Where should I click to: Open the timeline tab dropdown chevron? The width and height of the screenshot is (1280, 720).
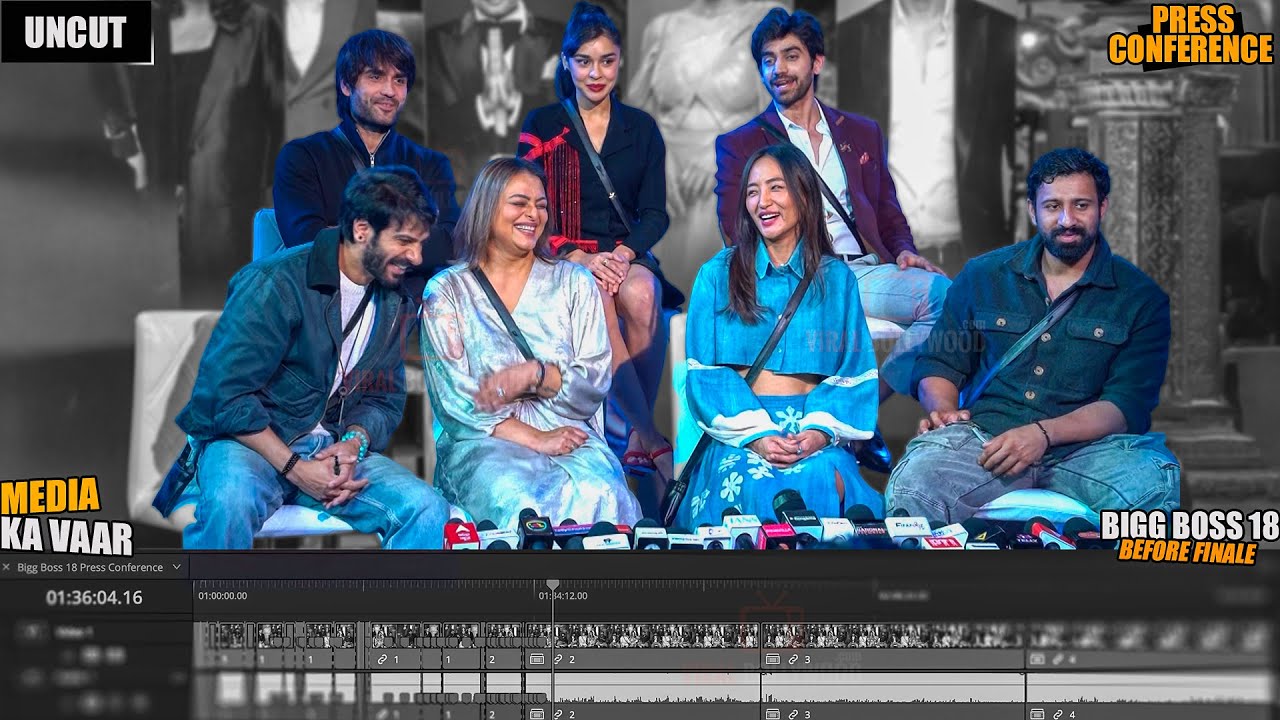coord(177,567)
